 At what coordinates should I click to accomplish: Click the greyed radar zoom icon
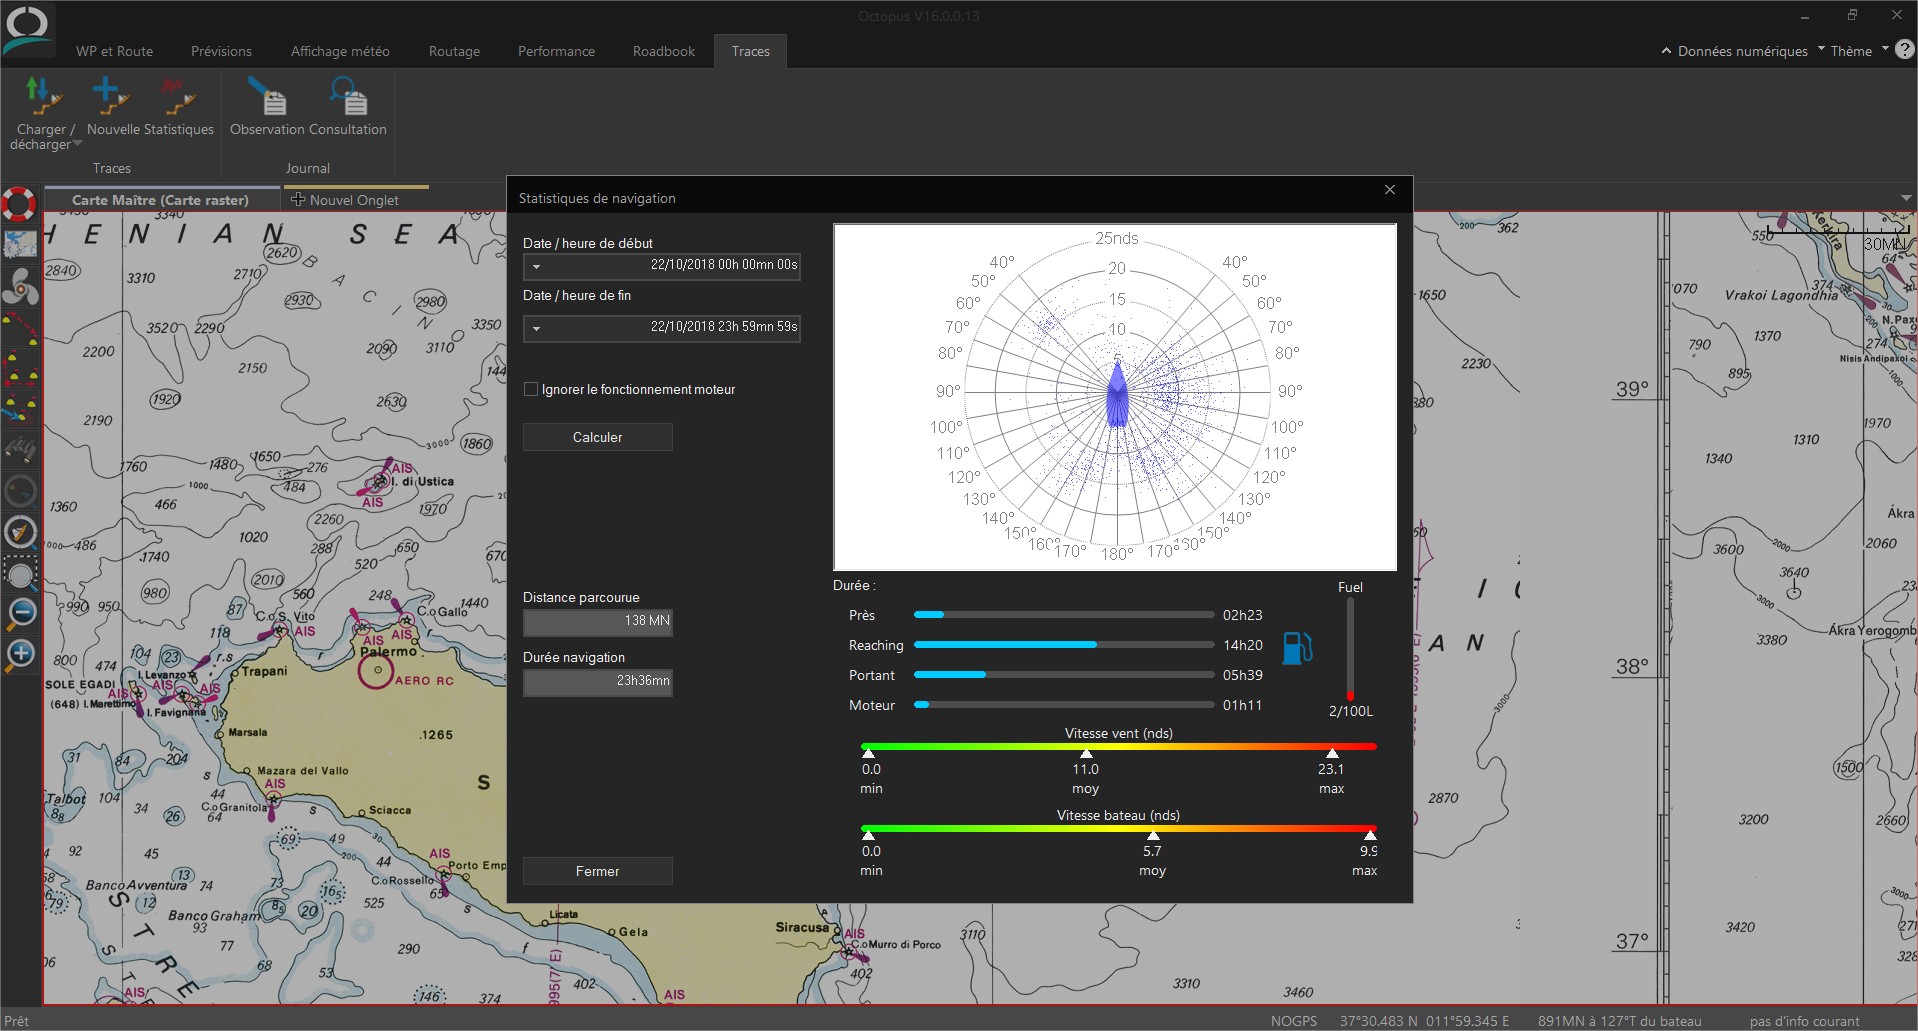point(20,490)
